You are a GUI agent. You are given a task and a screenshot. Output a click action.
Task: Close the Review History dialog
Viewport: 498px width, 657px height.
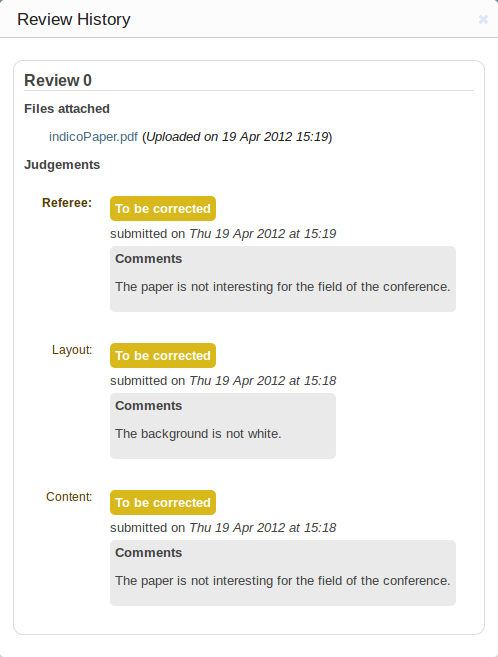click(x=483, y=19)
